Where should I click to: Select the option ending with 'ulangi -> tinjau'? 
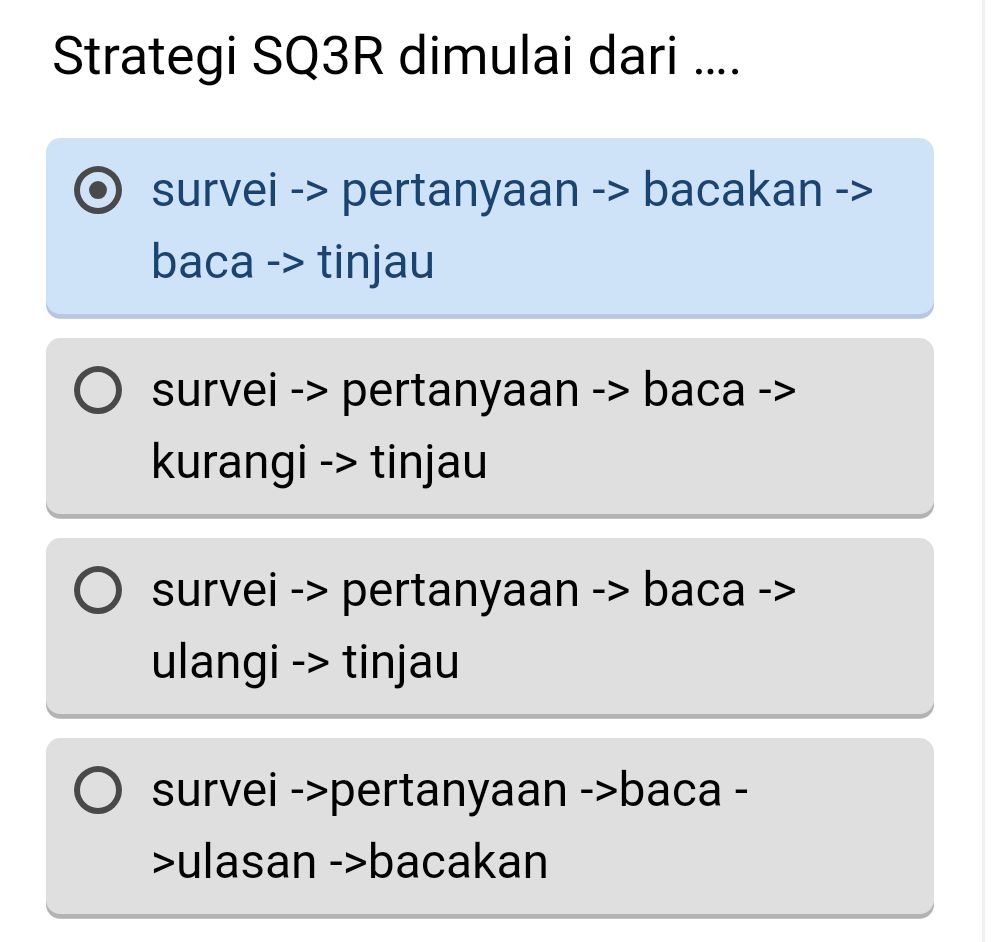click(x=490, y=625)
